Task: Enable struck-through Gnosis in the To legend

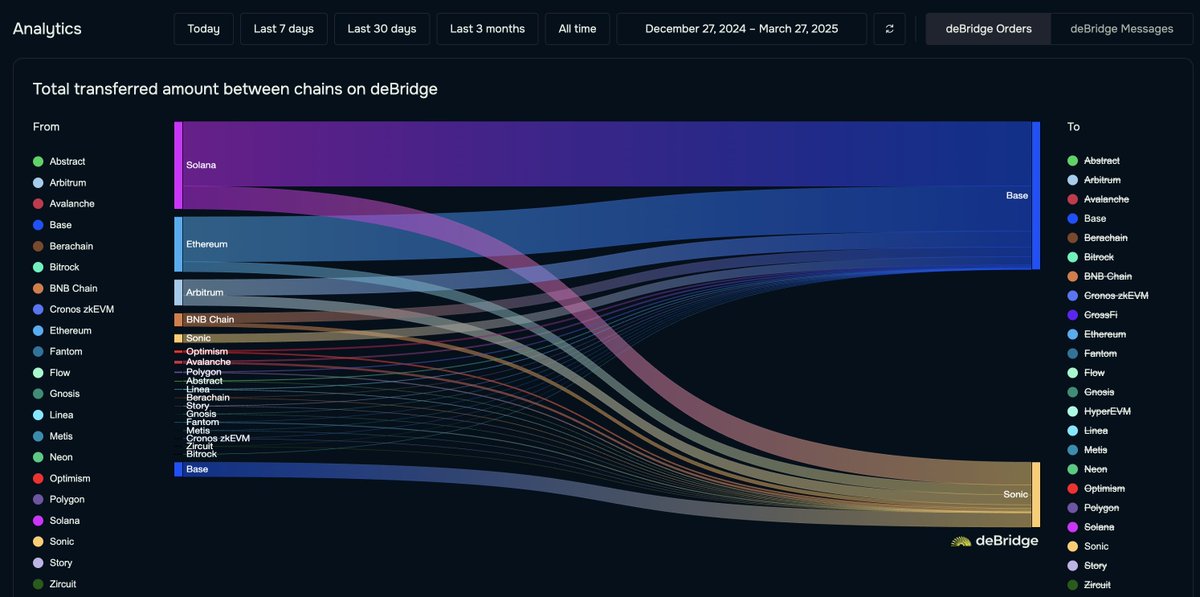Action: click(x=1091, y=392)
